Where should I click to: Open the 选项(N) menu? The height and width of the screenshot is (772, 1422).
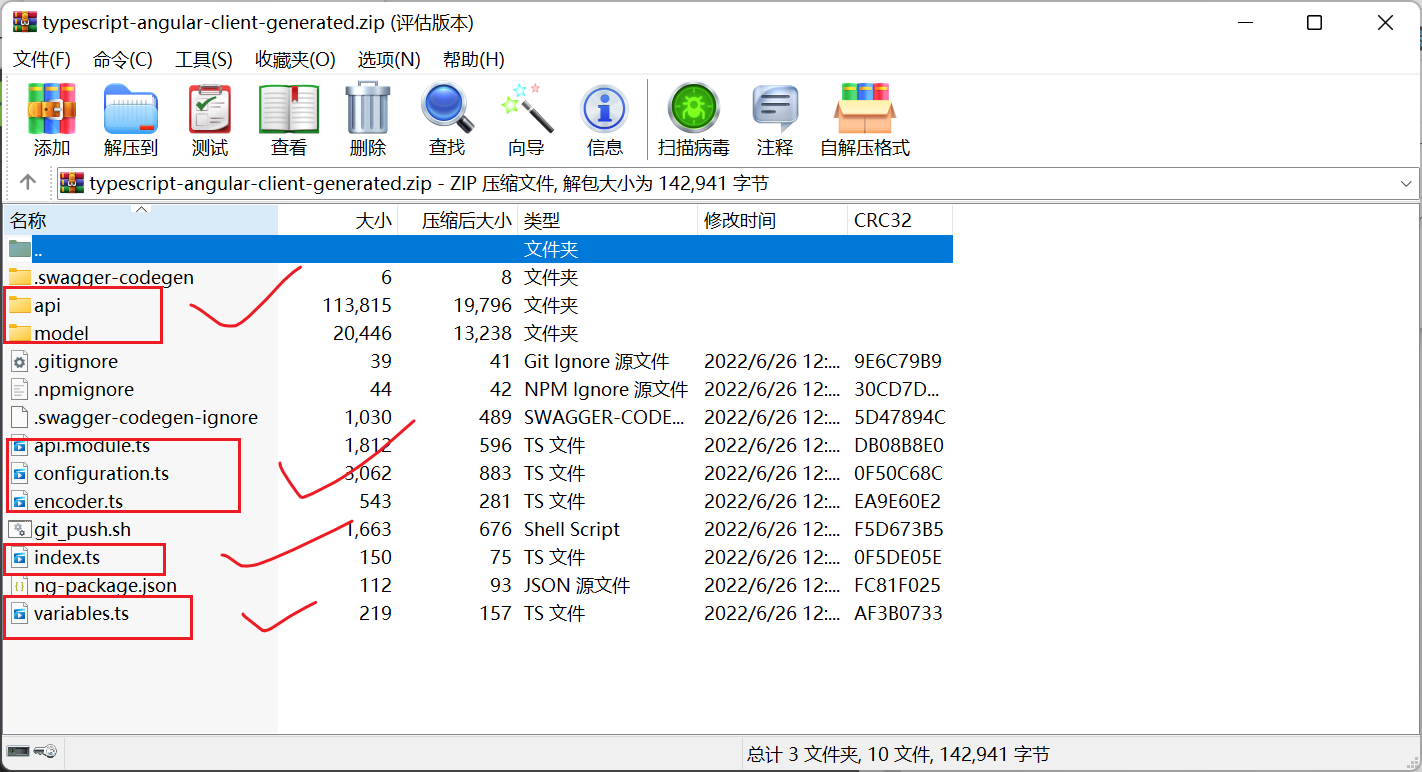(x=389, y=60)
